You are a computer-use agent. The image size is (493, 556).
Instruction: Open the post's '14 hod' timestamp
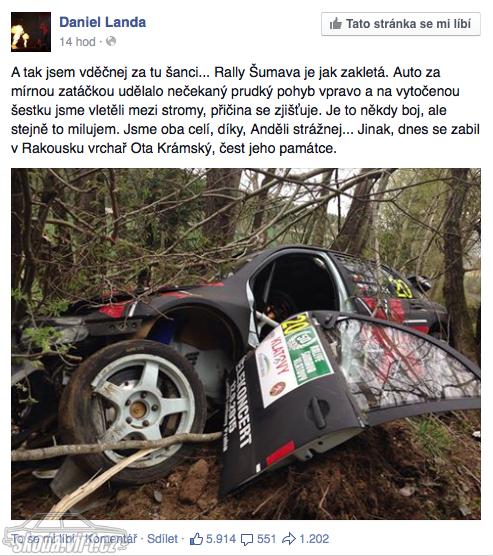[77, 42]
